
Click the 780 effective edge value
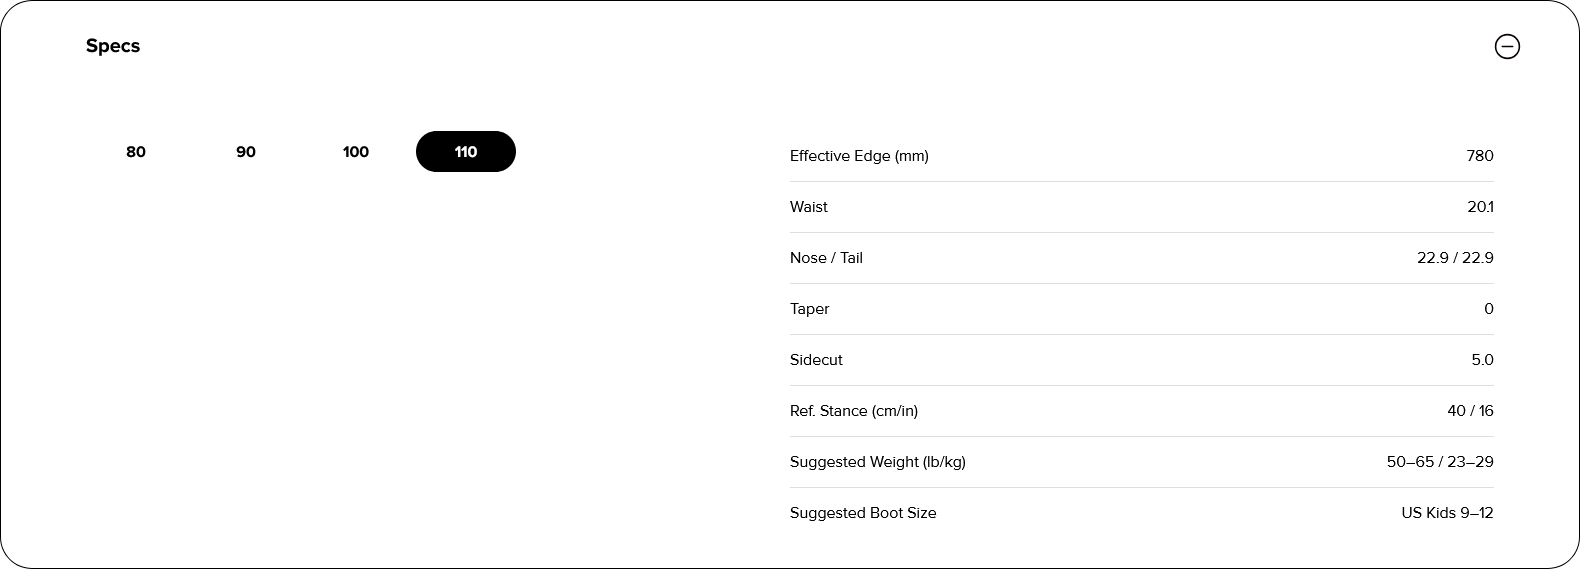(1479, 156)
